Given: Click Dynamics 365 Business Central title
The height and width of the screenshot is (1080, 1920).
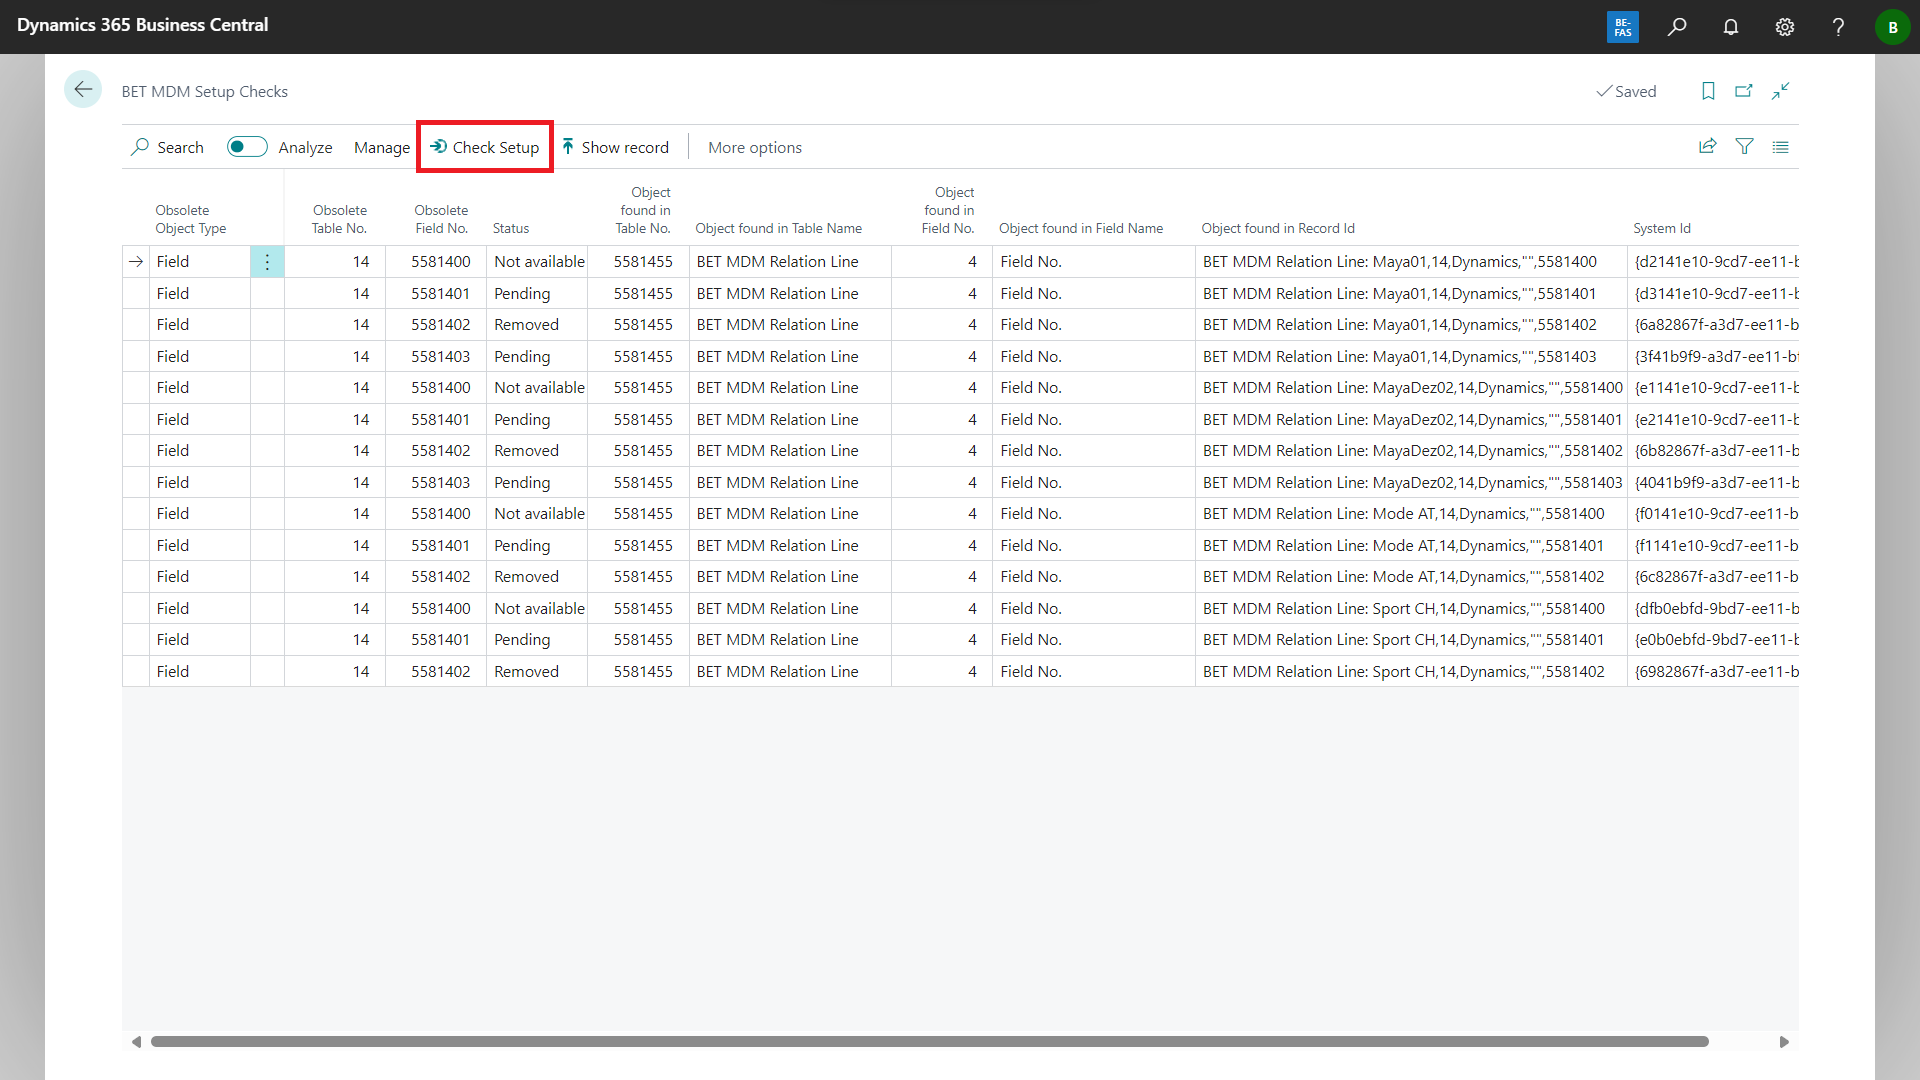Looking at the screenshot, I should (142, 25).
